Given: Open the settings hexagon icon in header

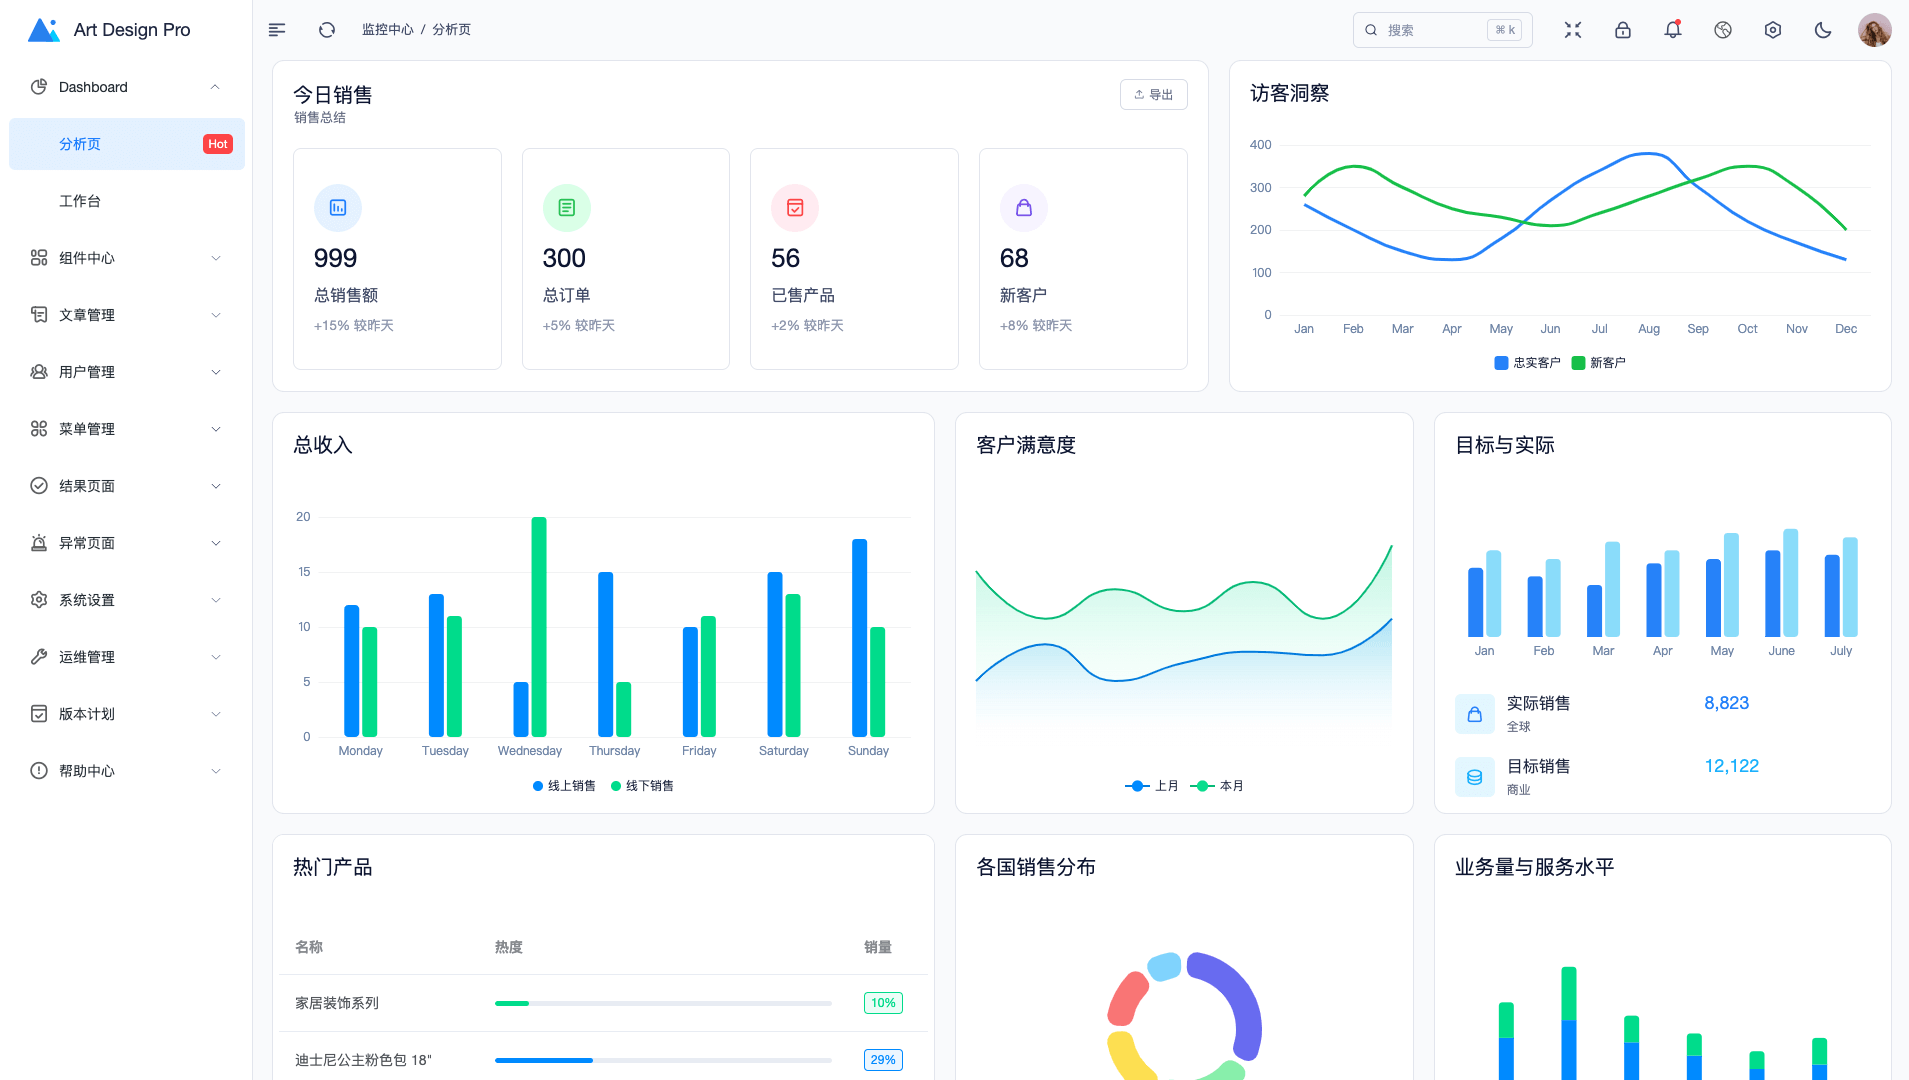Looking at the screenshot, I should pyautogui.click(x=1773, y=30).
